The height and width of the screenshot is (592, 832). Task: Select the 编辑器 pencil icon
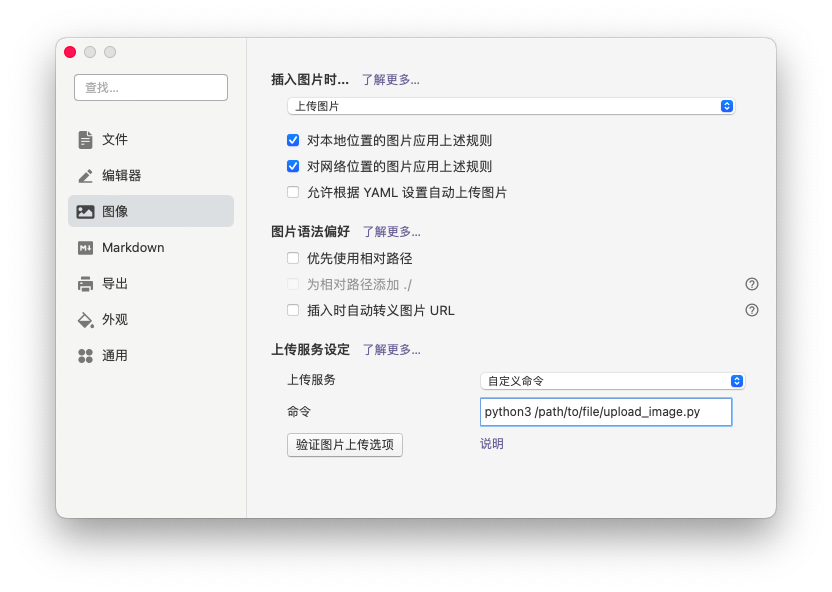point(85,176)
